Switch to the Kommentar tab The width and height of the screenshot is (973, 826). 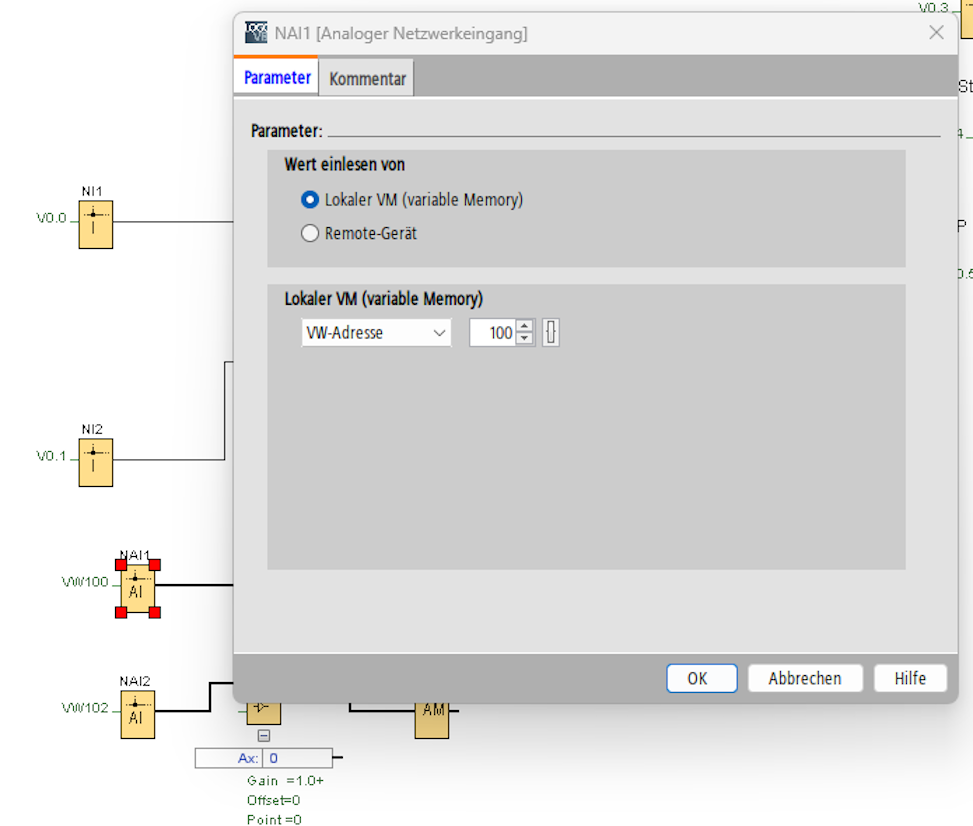click(367, 79)
